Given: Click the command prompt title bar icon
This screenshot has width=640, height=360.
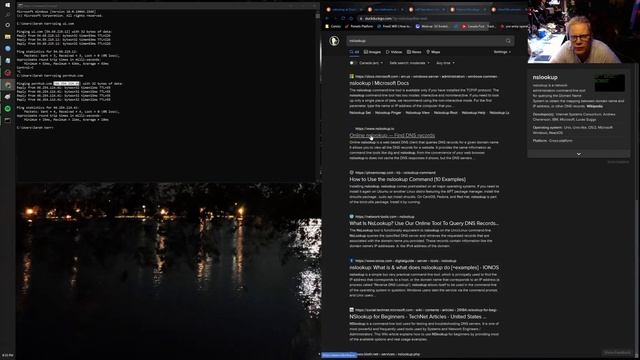Looking at the screenshot, I should tap(20, 6).
